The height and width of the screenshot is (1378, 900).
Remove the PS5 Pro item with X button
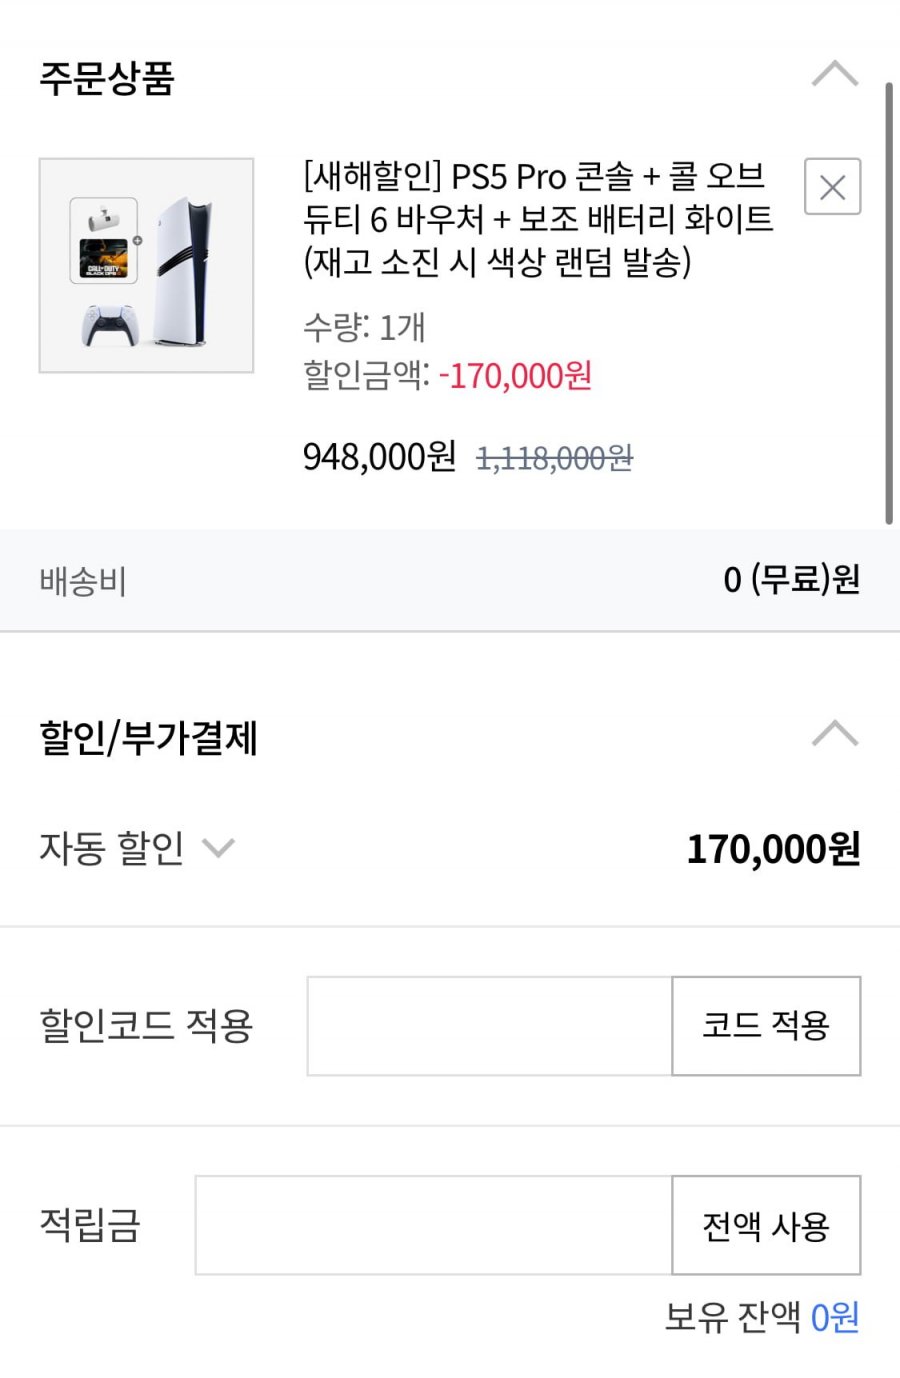pyautogui.click(x=832, y=187)
